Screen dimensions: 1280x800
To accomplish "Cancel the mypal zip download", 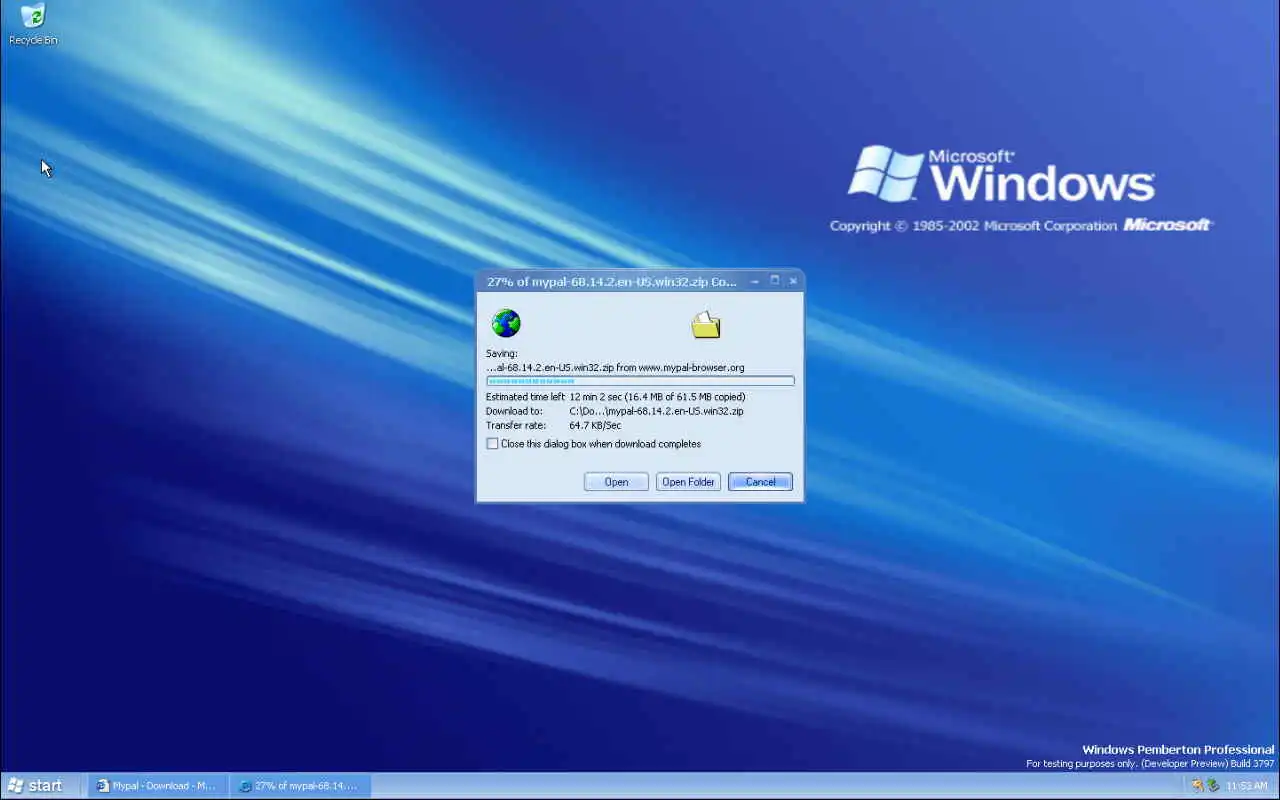I will 760,482.
